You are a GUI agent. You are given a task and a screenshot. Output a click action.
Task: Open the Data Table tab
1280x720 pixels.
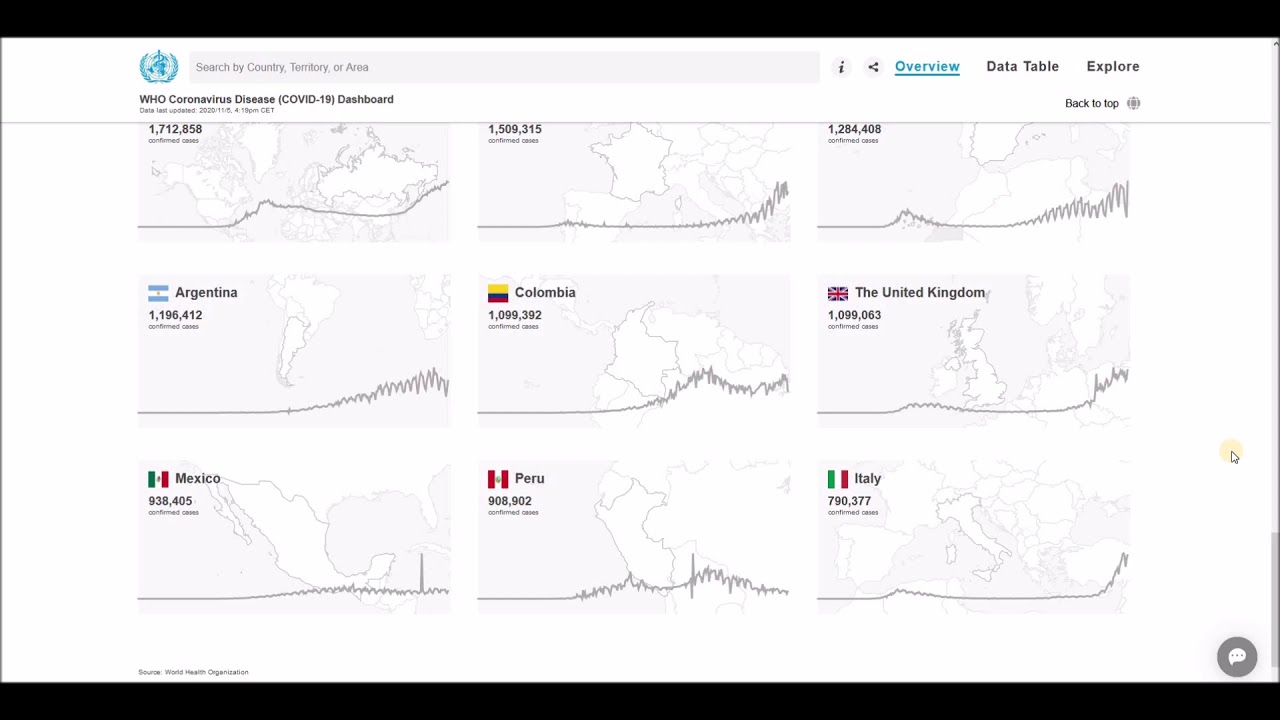pos(1022,67)
